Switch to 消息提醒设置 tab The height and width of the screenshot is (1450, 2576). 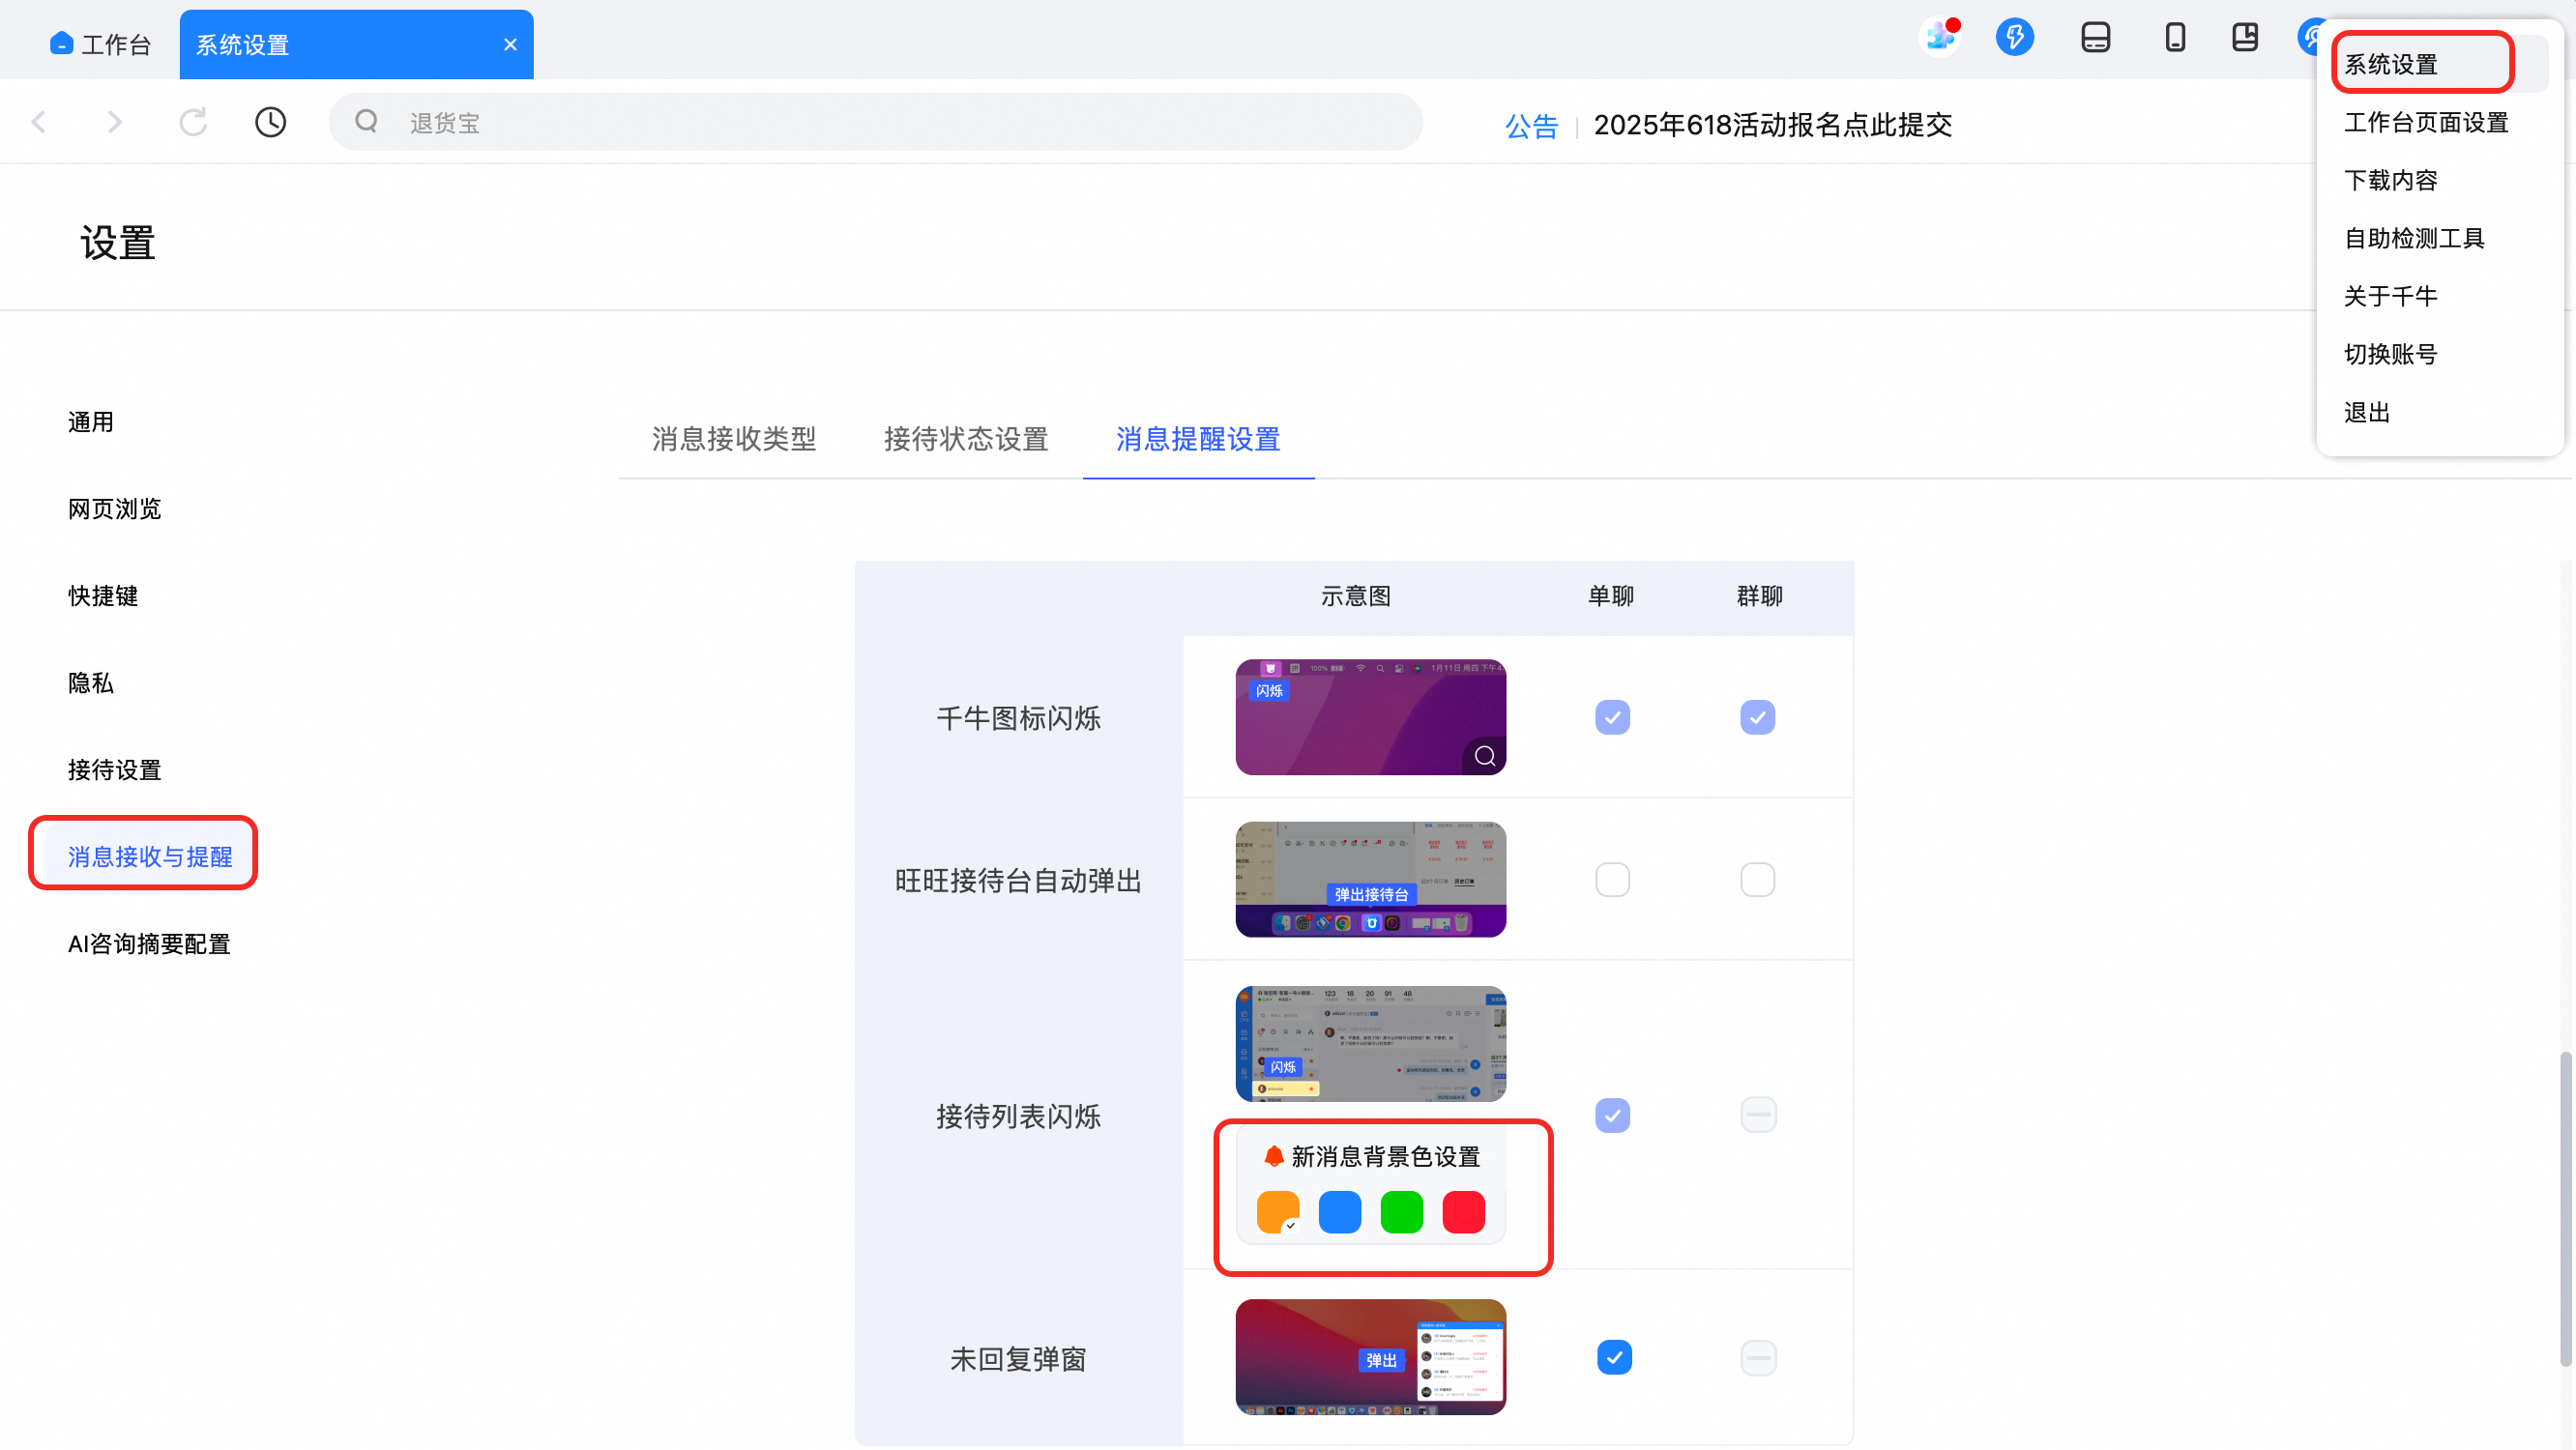click(x=1198, y=439)
